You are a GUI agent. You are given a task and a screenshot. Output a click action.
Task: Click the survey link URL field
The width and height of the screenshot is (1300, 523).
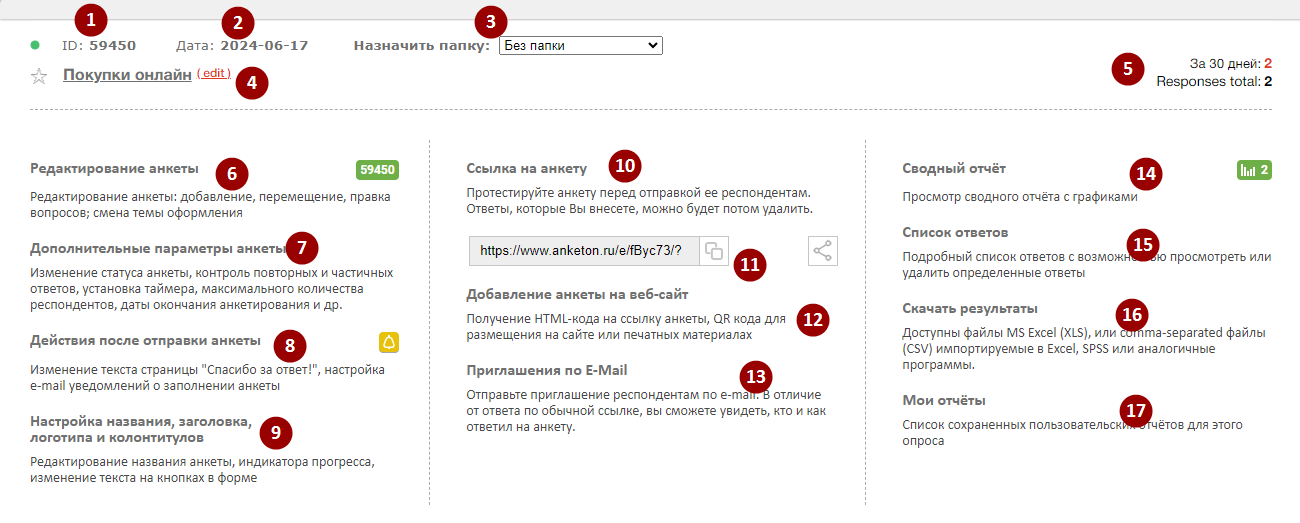pos(582,251)
